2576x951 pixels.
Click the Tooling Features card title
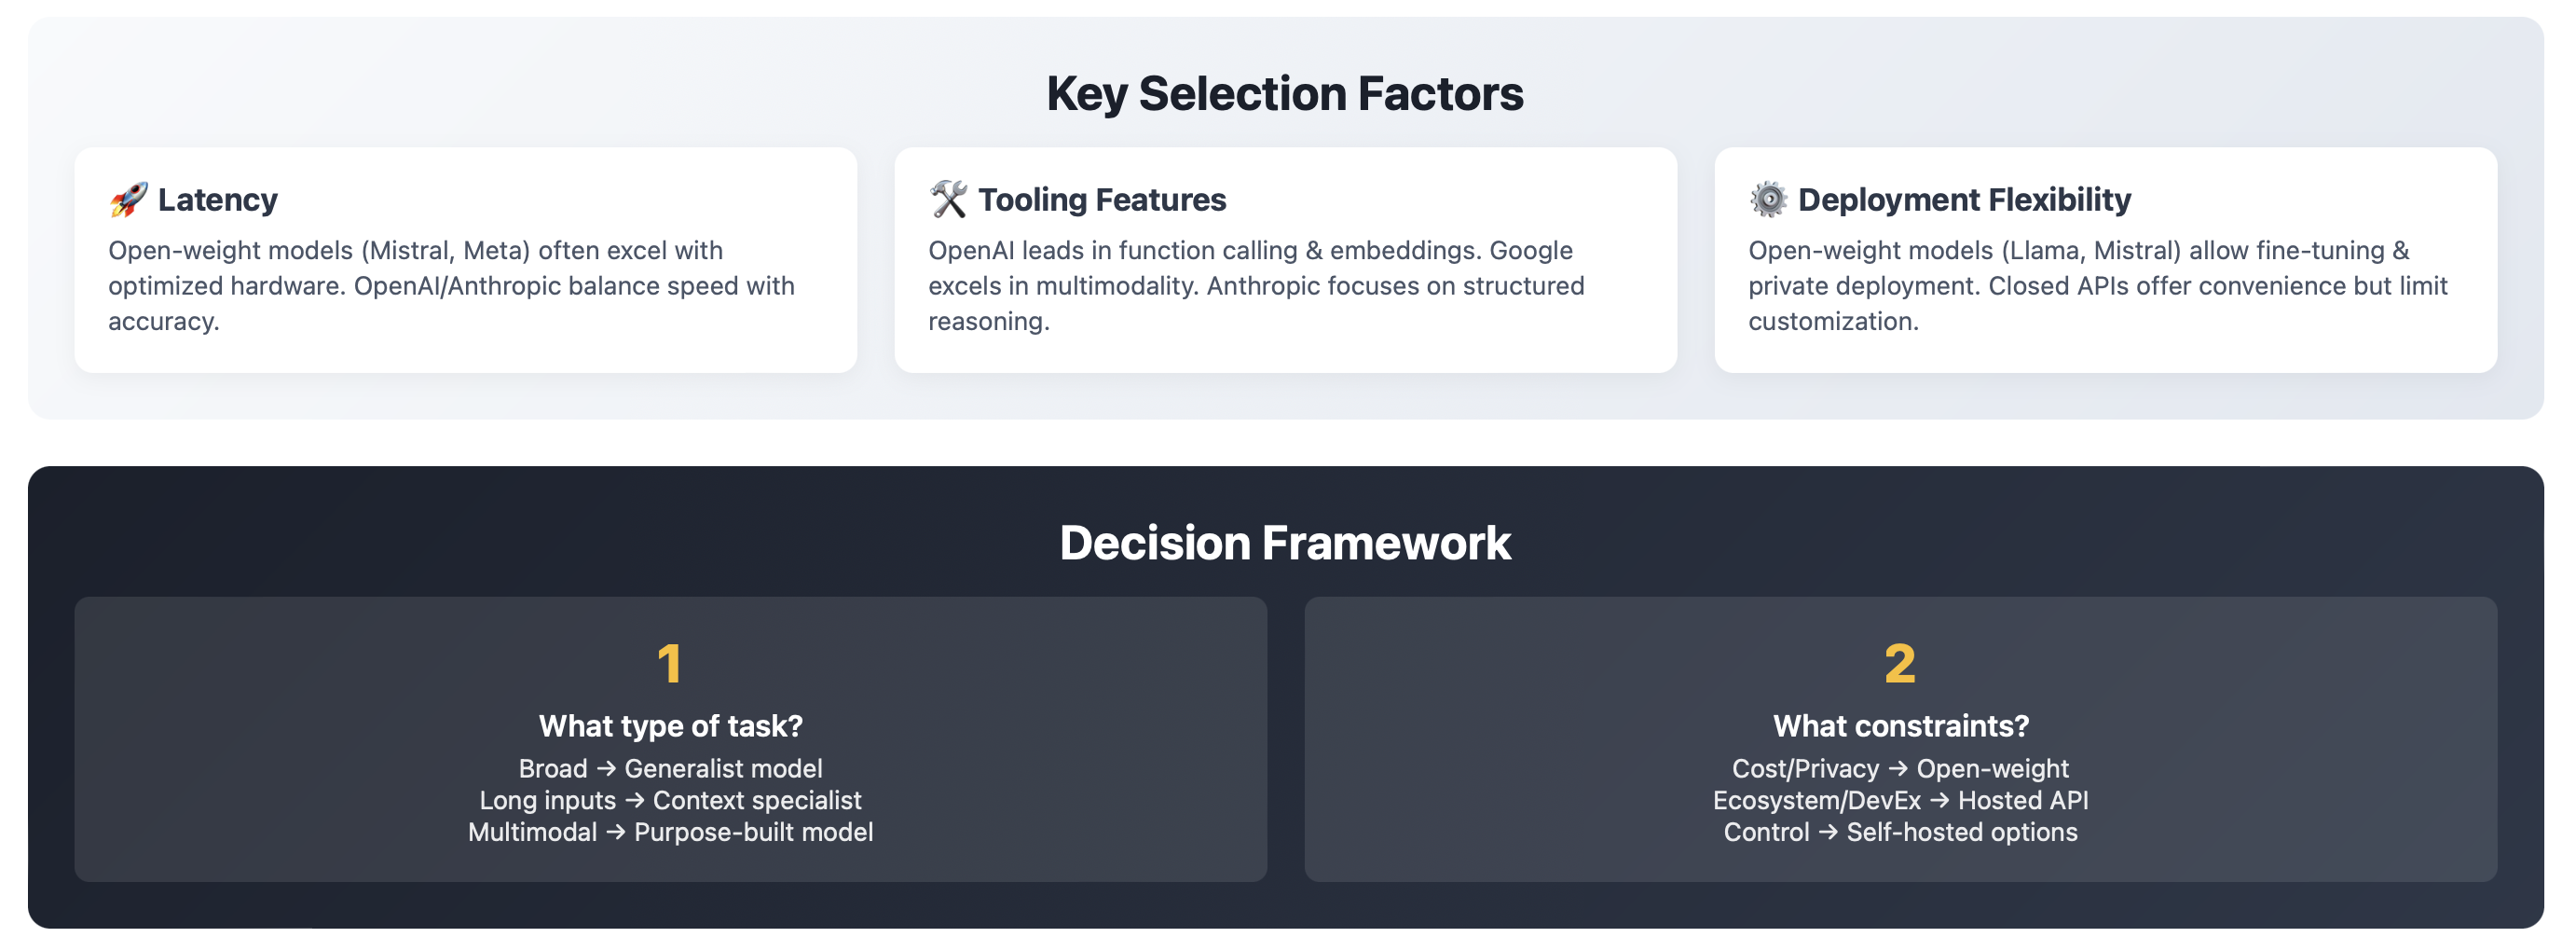tap(1102, 200)
